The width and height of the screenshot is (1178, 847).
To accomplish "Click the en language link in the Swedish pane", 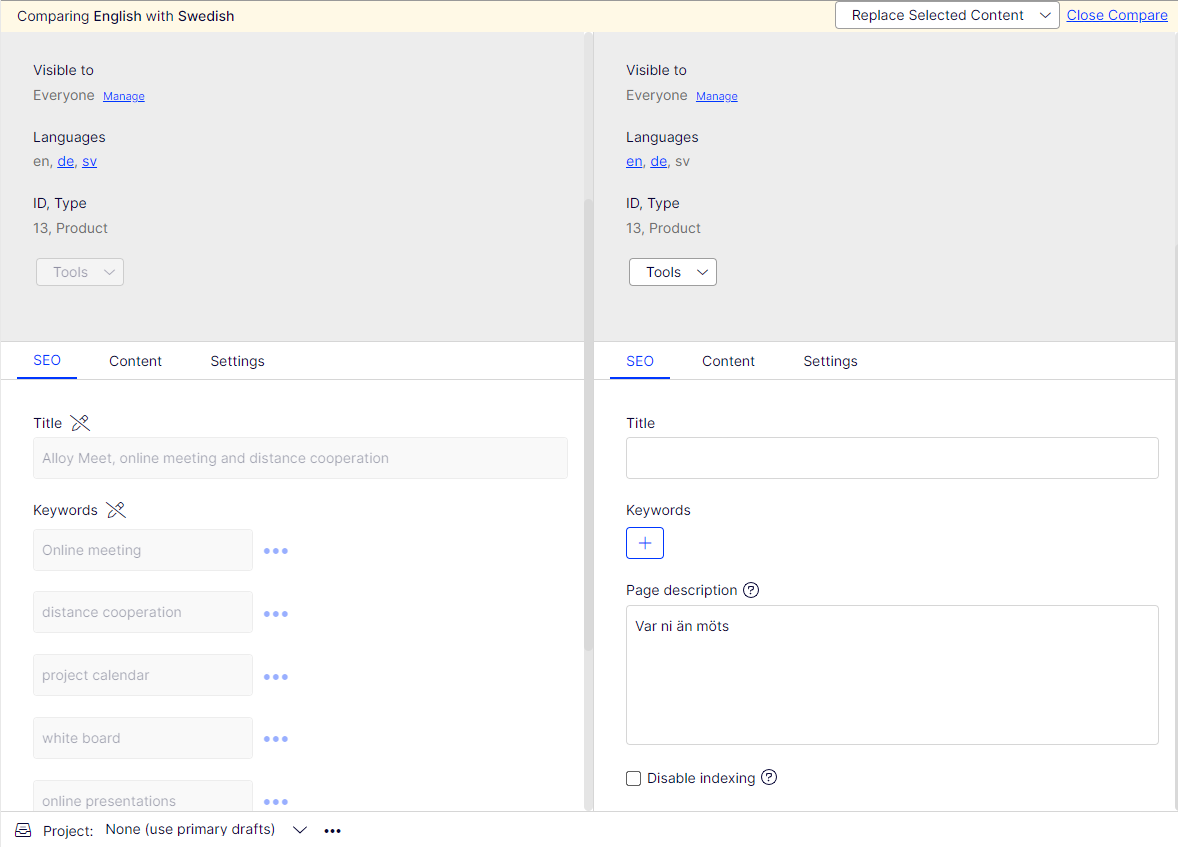I will coord(634,162).
